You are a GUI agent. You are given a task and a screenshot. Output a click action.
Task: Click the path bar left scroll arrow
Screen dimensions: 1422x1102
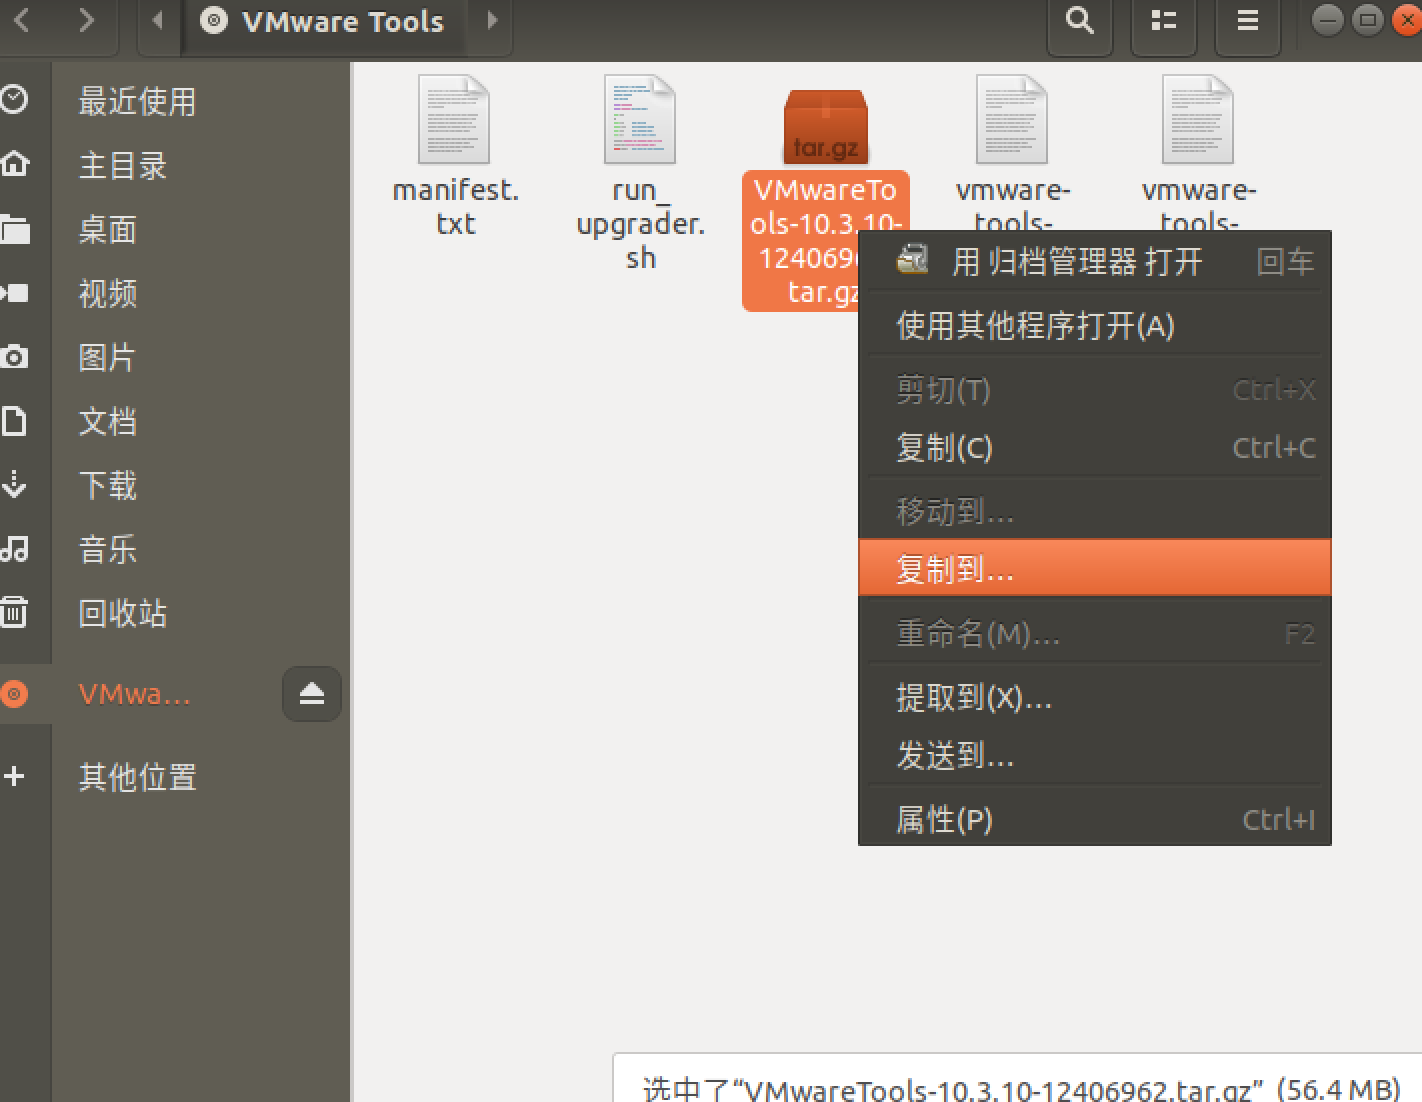click(x=157, y=20)
